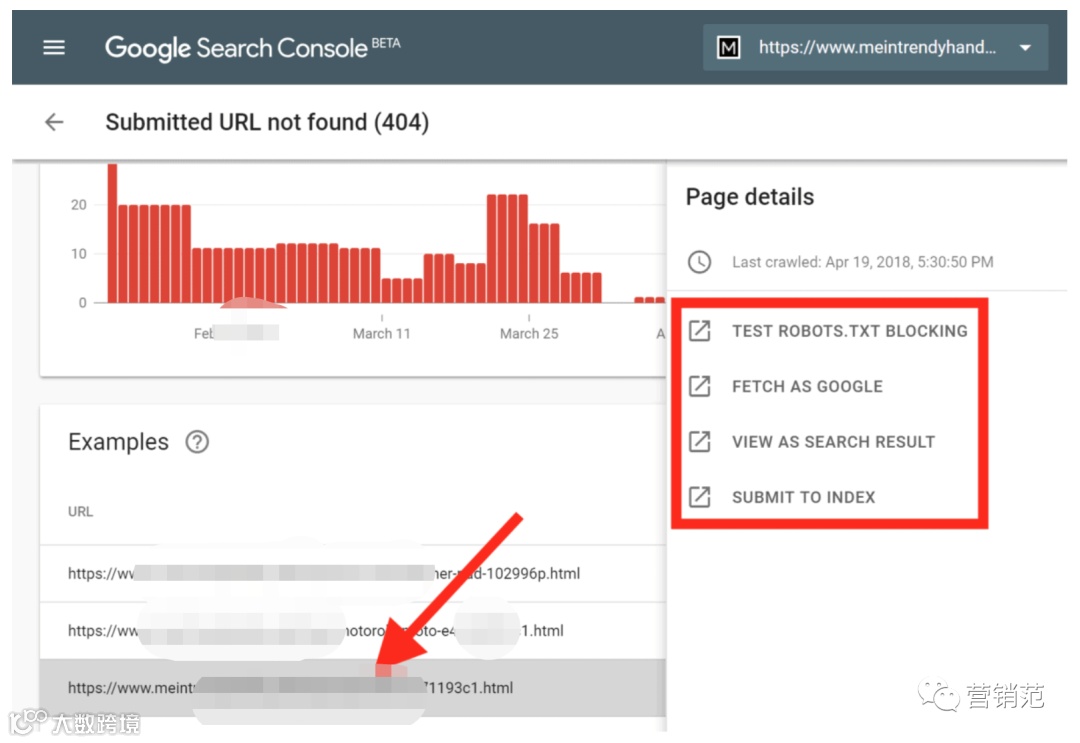The image size is (1080, 743).
Task: Click the Last crawled date text
Action: pos(862,262)
